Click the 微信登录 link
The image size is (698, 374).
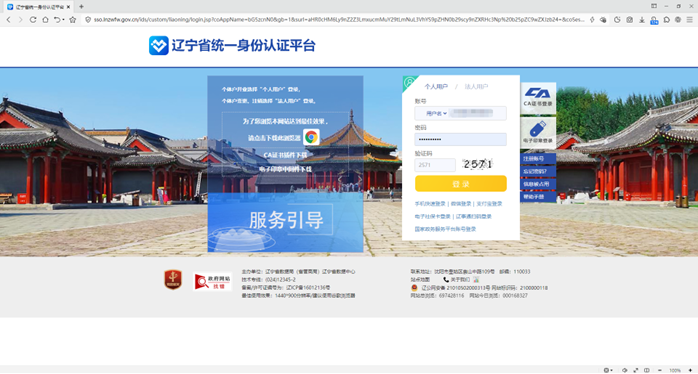tap(461, 204)
